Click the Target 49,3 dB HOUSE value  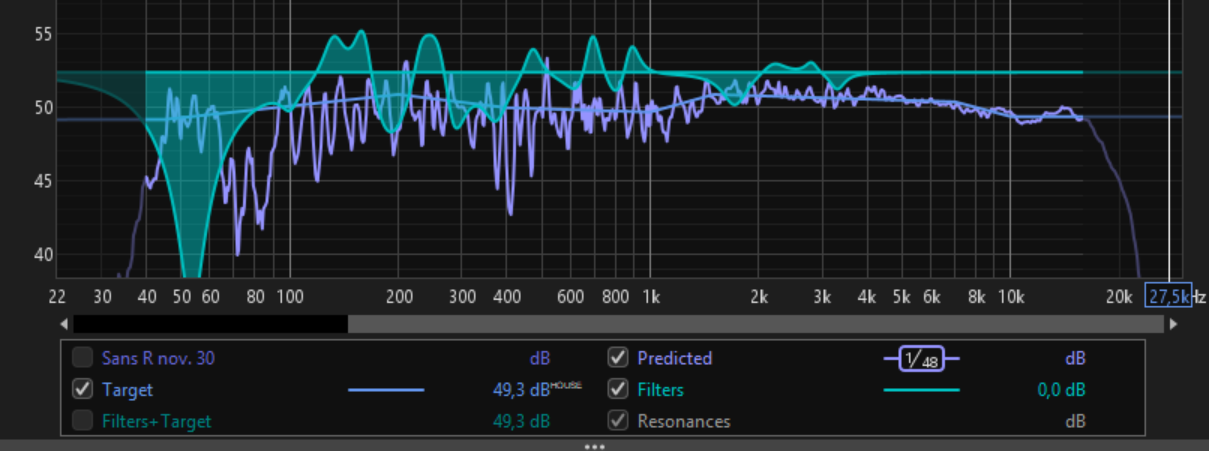pos(530,390)
